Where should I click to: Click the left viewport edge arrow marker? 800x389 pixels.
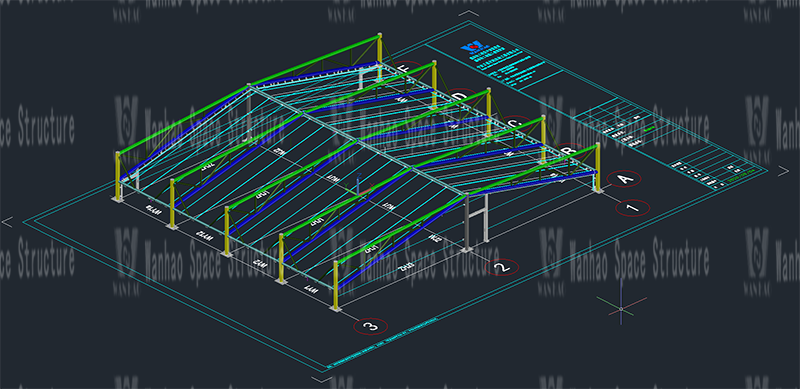click(x=7, y=222)
